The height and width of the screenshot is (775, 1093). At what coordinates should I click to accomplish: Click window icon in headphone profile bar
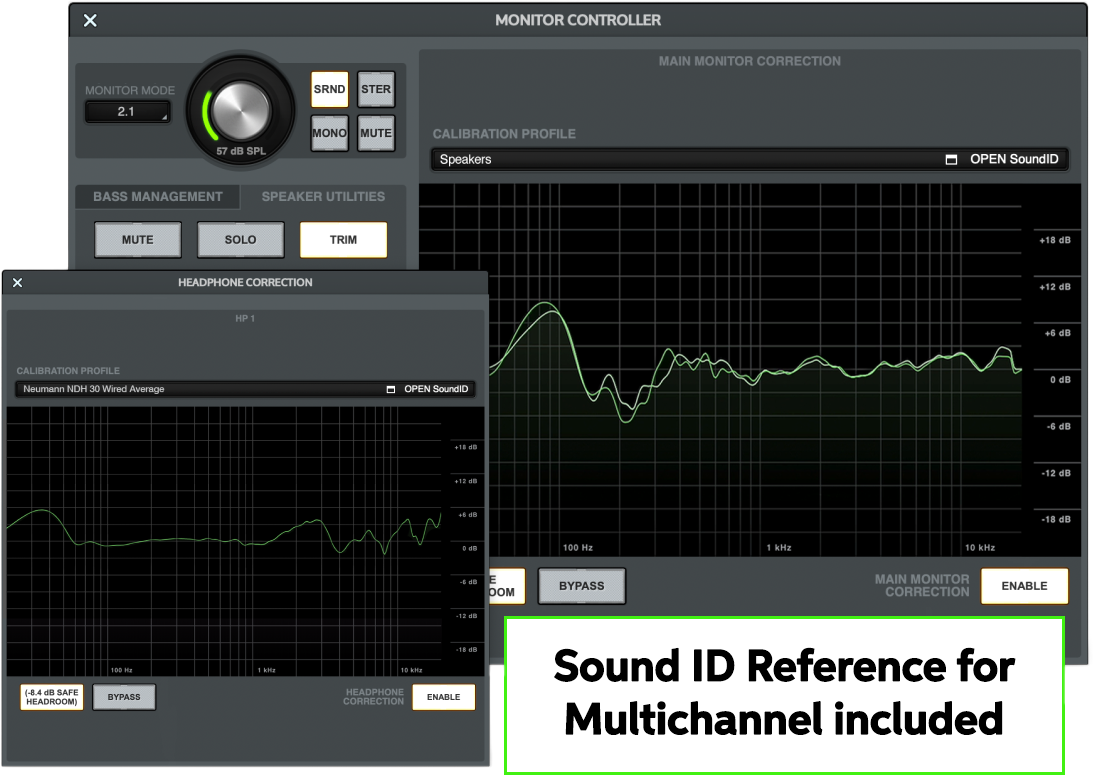[391, 390]
